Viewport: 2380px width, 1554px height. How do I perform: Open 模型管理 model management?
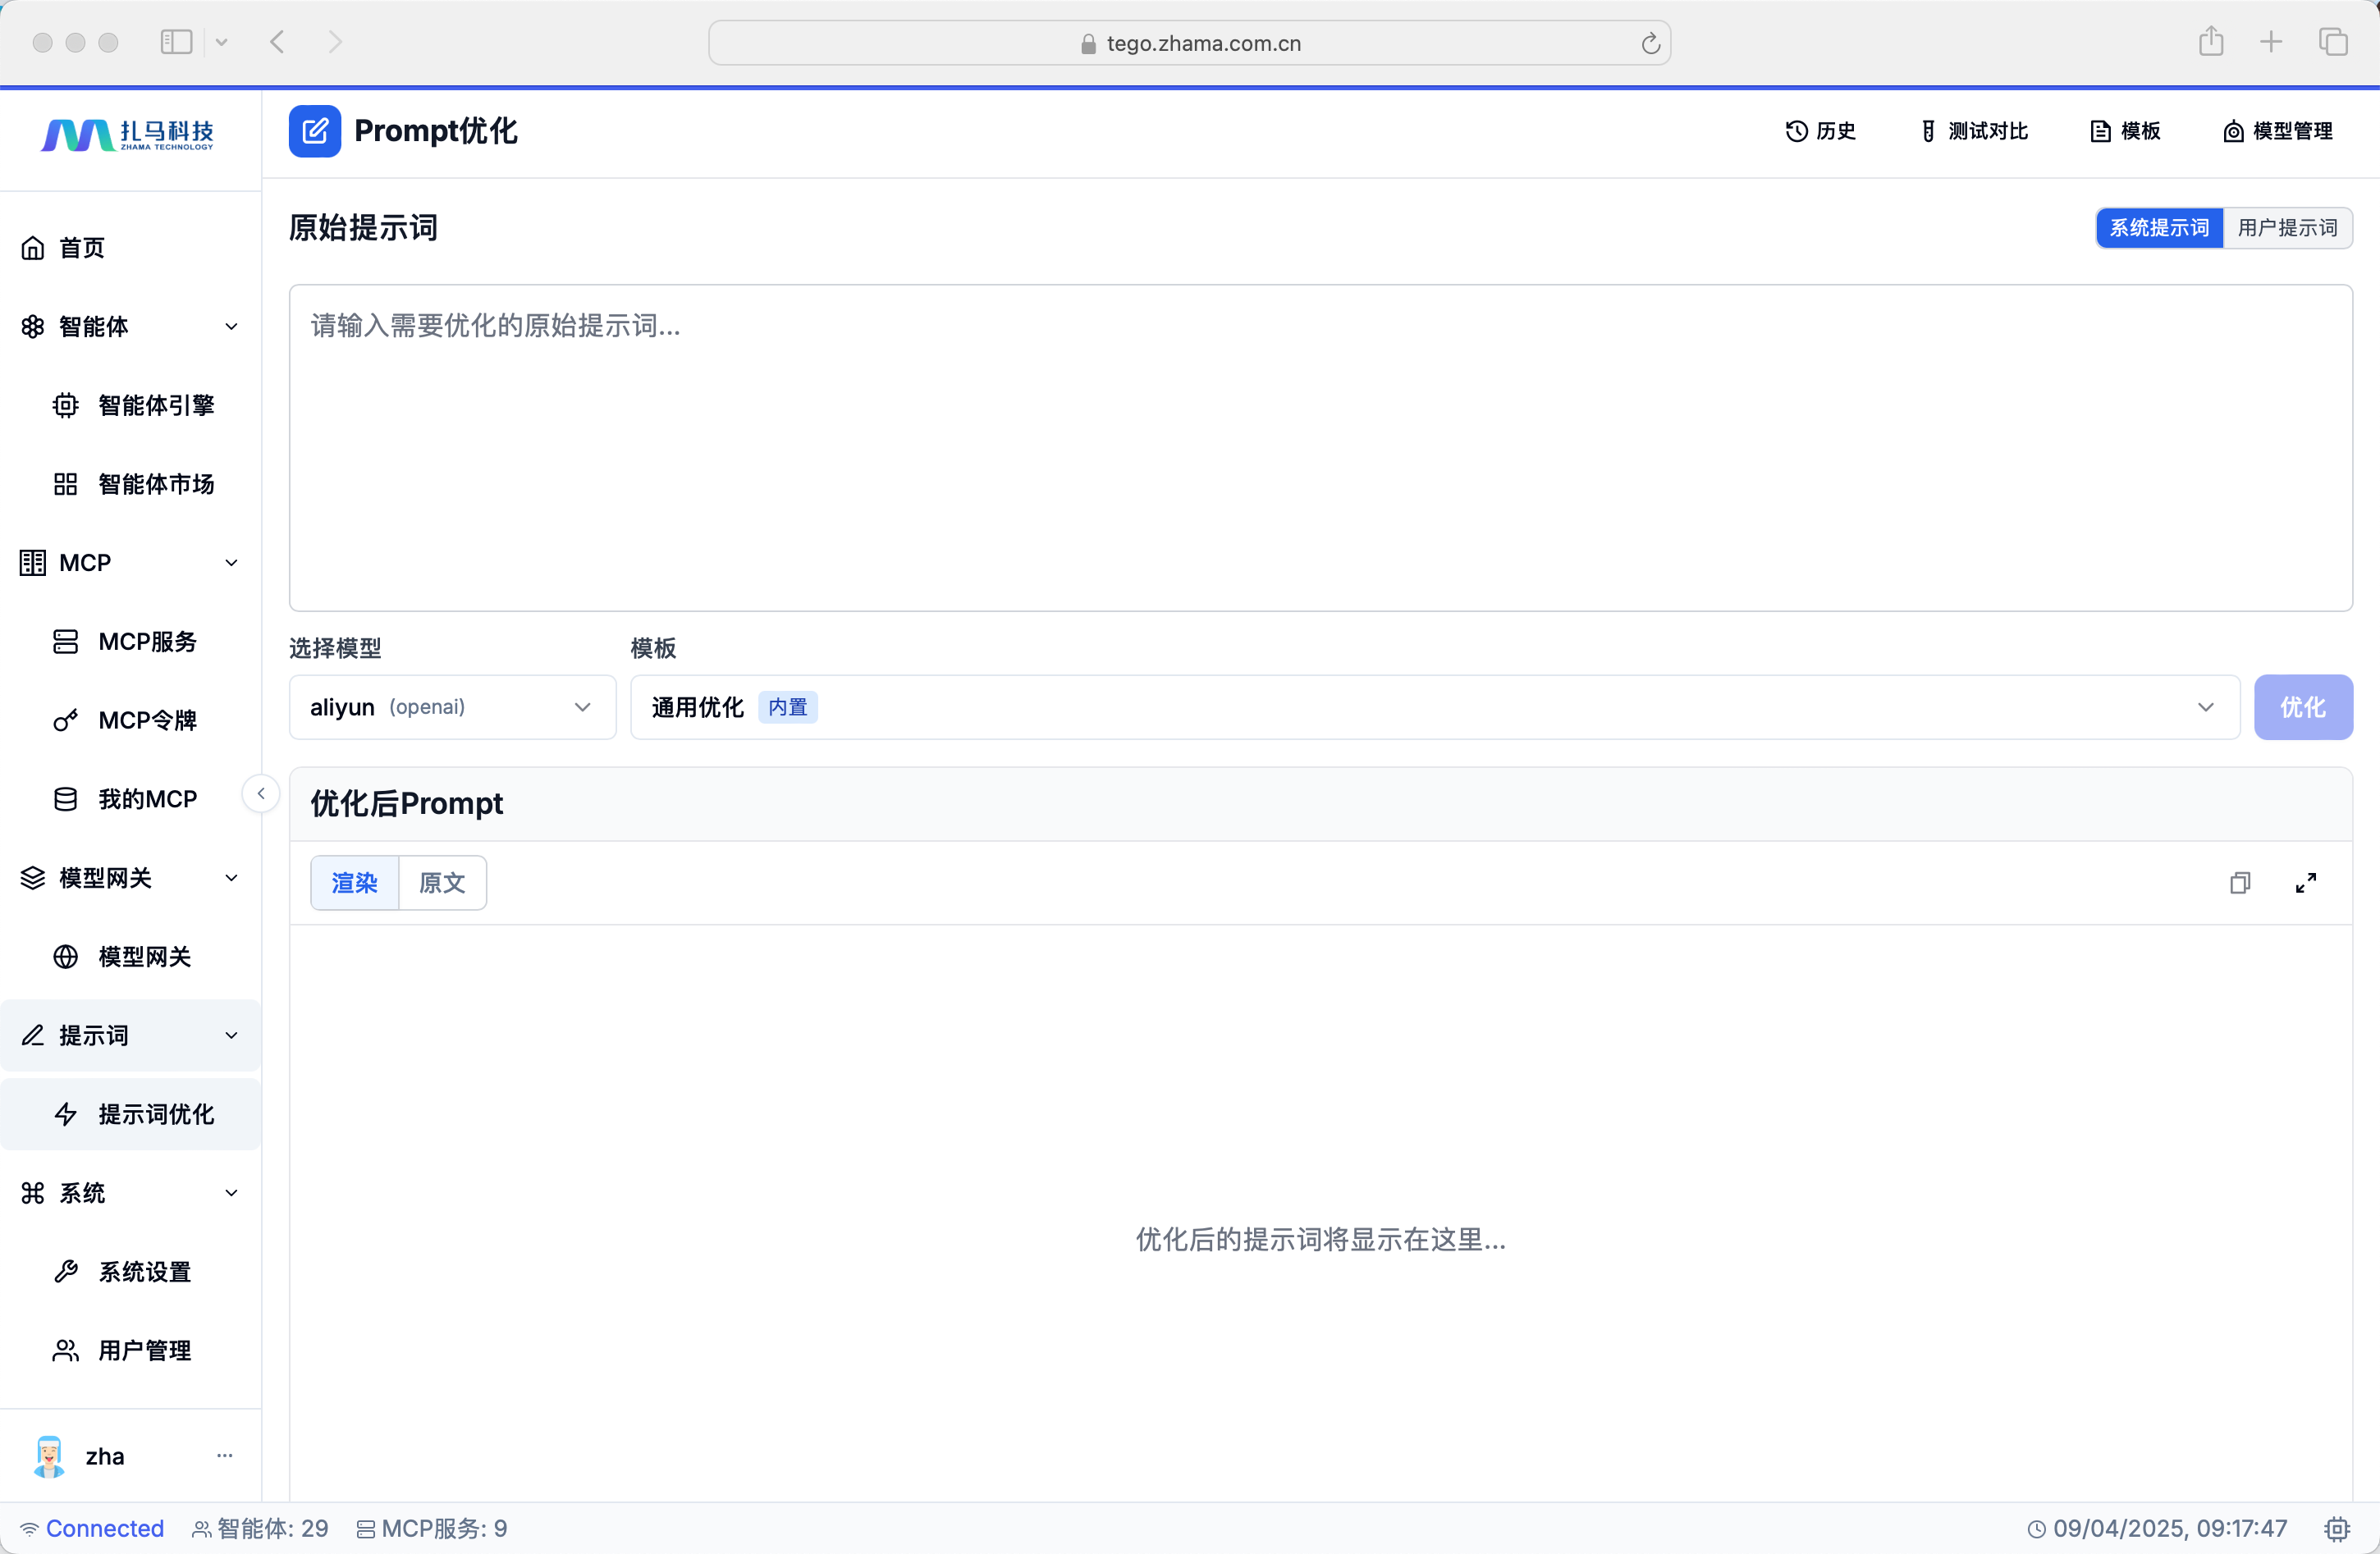(2277, 131)
